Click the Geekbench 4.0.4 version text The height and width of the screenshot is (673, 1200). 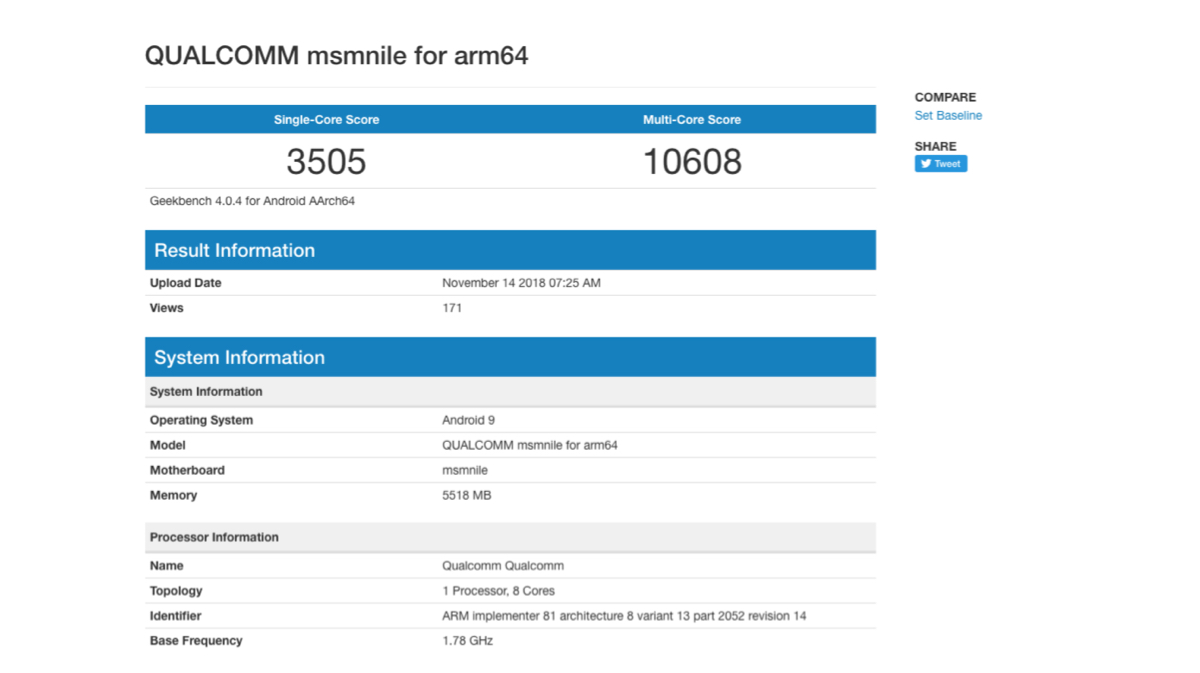coord(252,201)
